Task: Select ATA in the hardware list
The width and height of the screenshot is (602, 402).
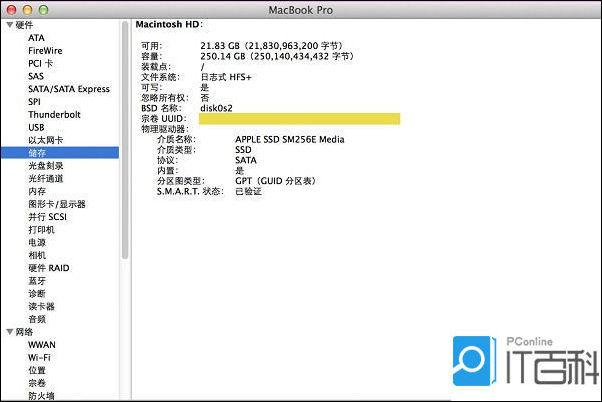Action: pyautogui.click(x=36, y=38)
